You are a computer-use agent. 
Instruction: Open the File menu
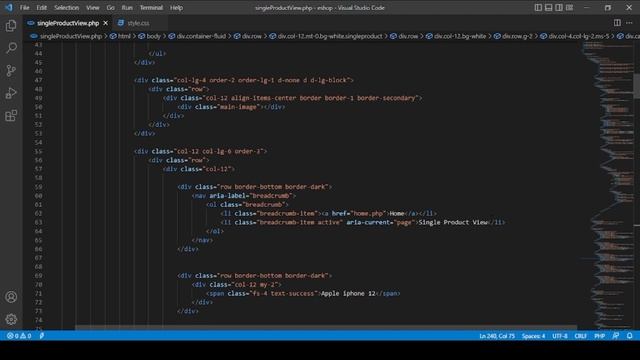tap(24, 8)
